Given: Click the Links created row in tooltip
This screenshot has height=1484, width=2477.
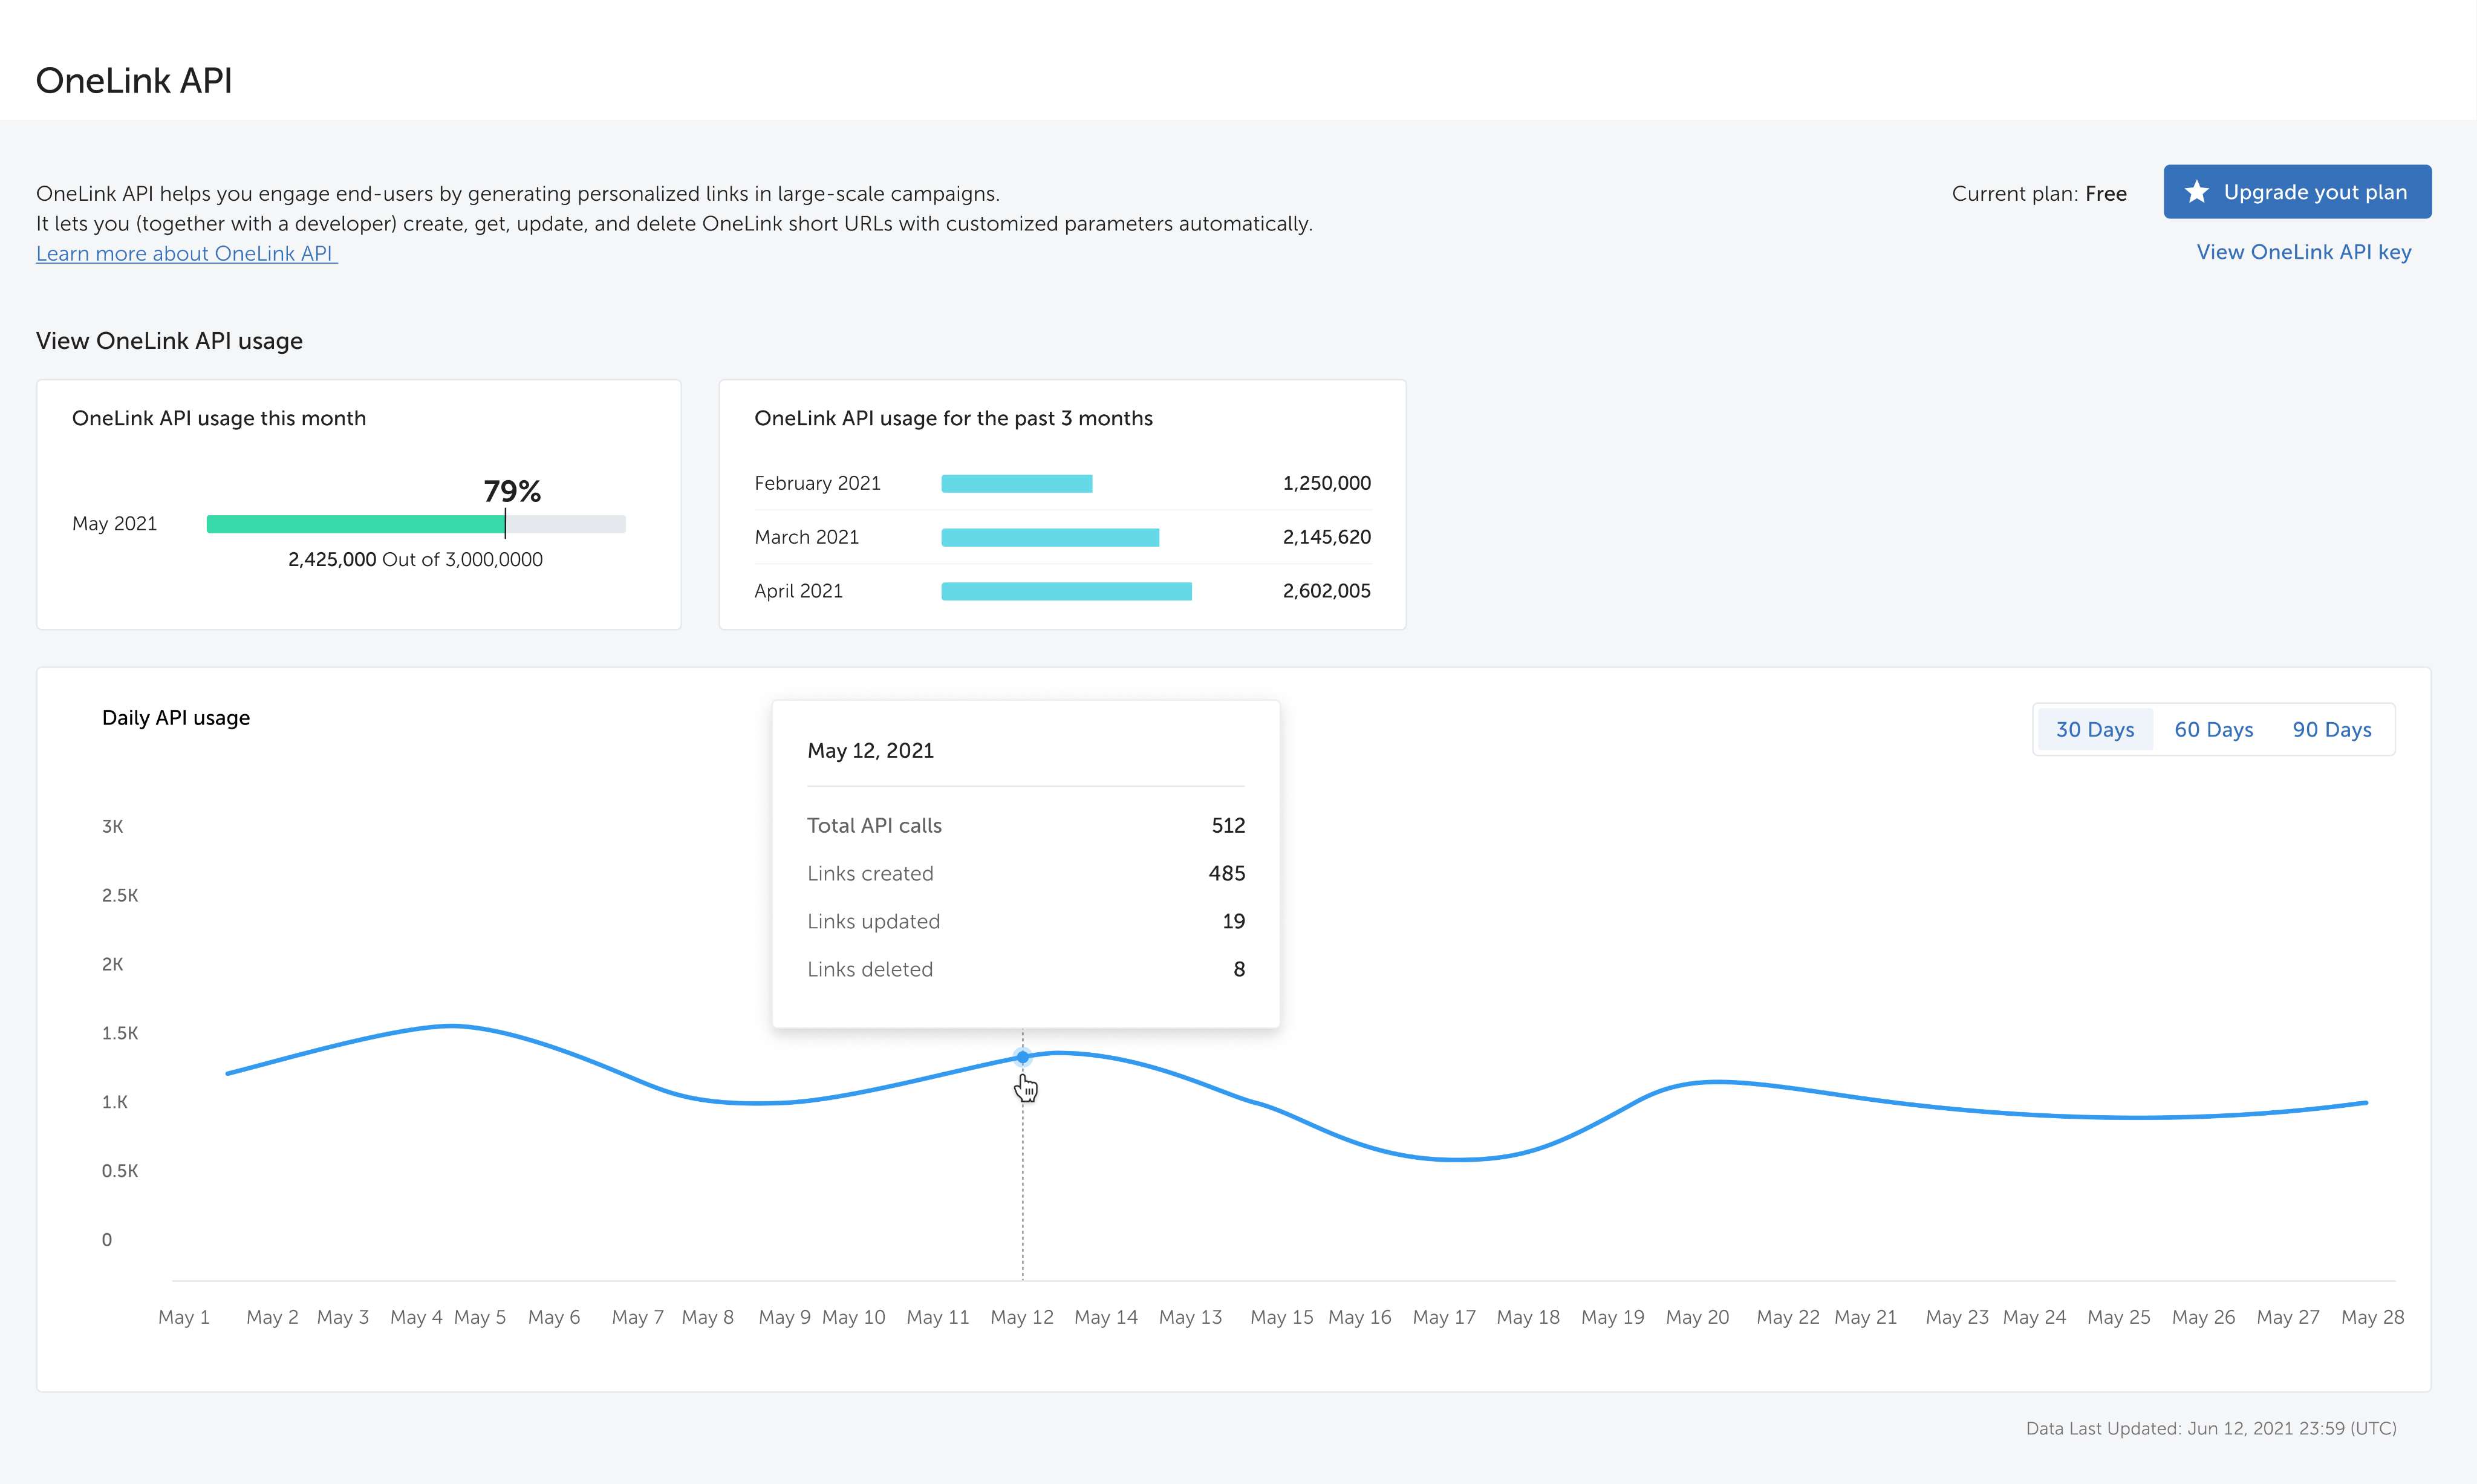Looking at the screenshot, I should [x=1025, y=874].
